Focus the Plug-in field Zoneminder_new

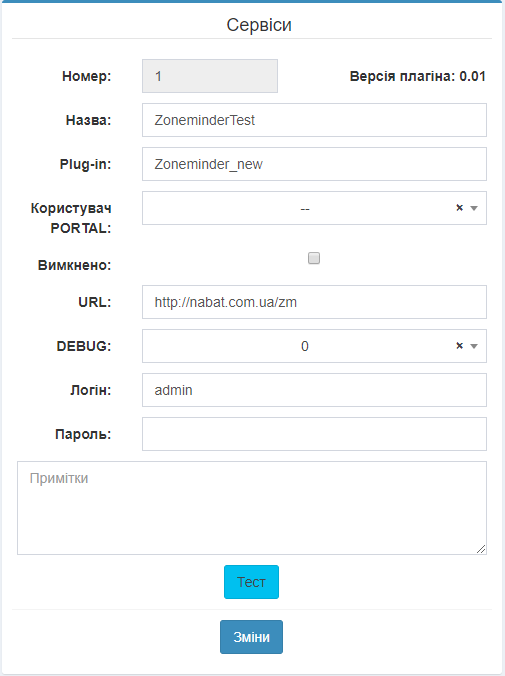tap(314, 164)
